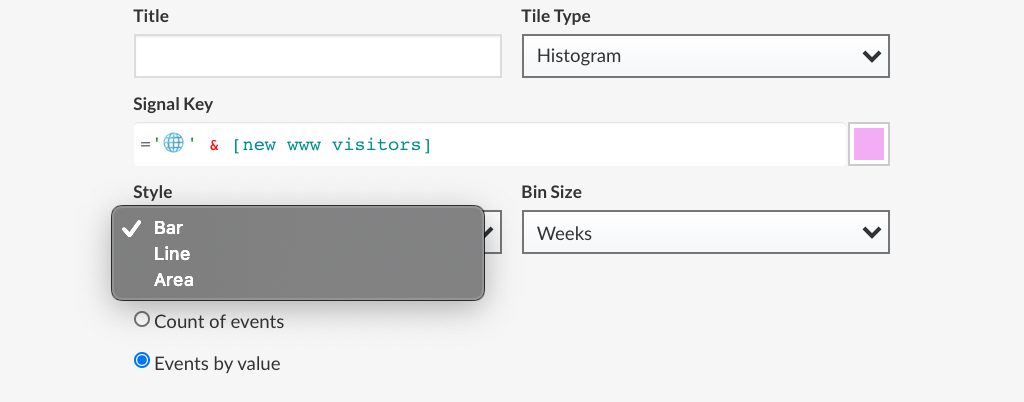The width and height of the screenshot is (1024, 402).
Task: Click the checkmark next to Bar
Action: click(x=131, y=228)
